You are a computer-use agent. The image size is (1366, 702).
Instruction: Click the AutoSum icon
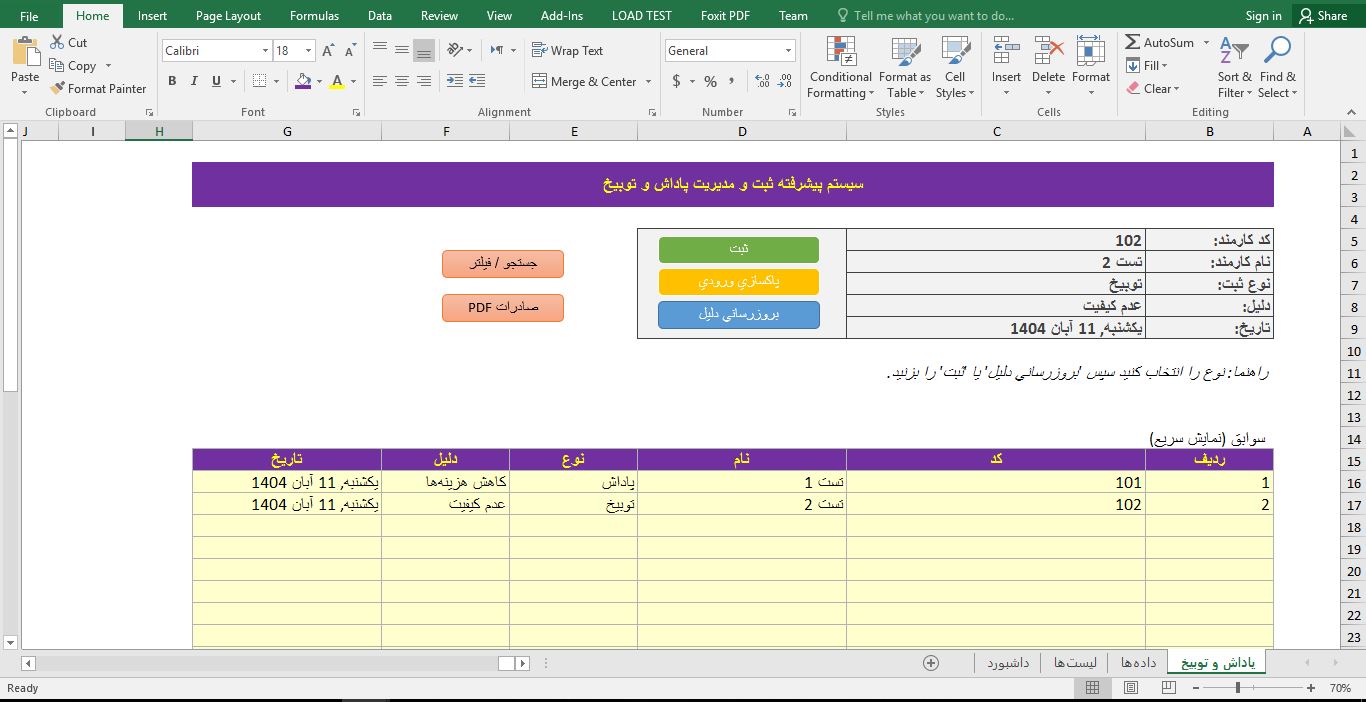pyautogui.click(x=1139, y=42)
